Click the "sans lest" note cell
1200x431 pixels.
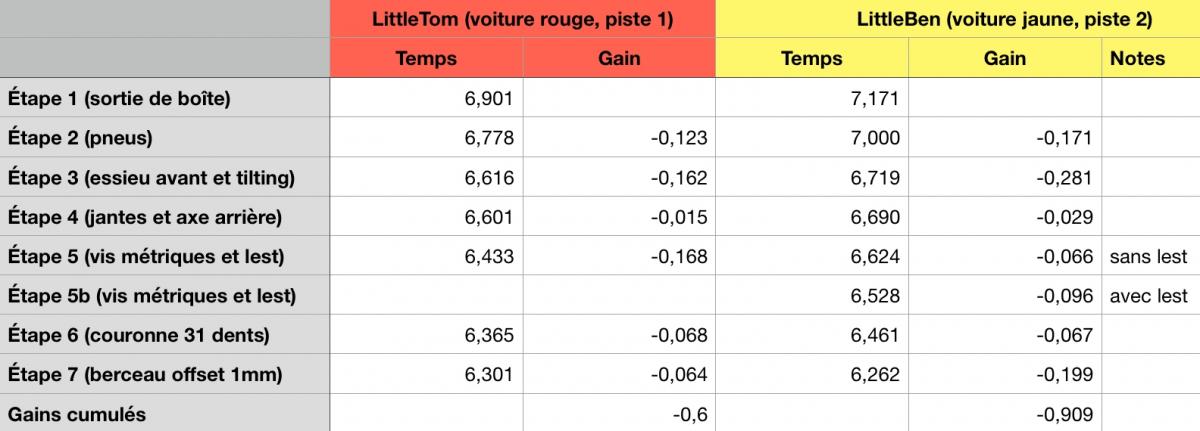pyautogui.click(x=1148, y=256)
